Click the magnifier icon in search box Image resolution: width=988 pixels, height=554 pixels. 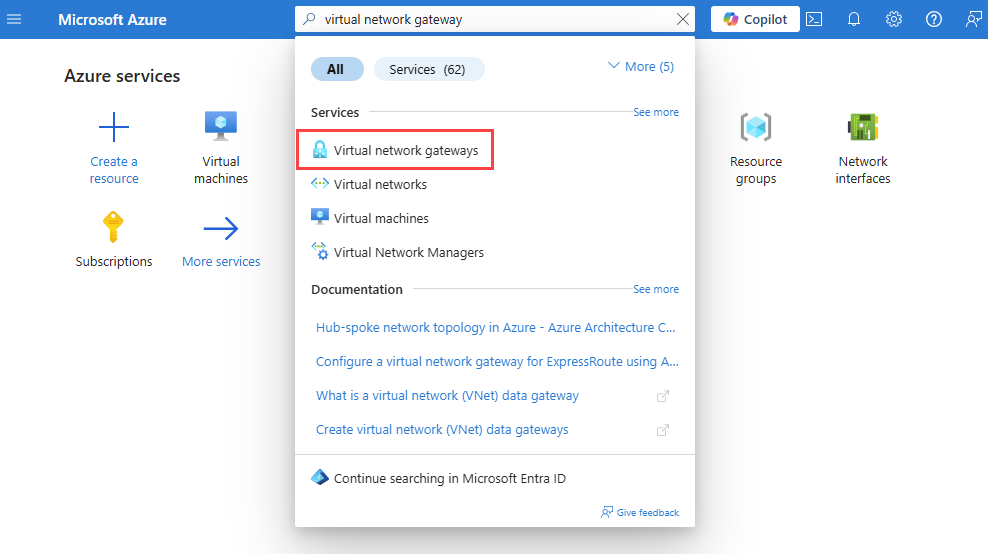[309, 20]
